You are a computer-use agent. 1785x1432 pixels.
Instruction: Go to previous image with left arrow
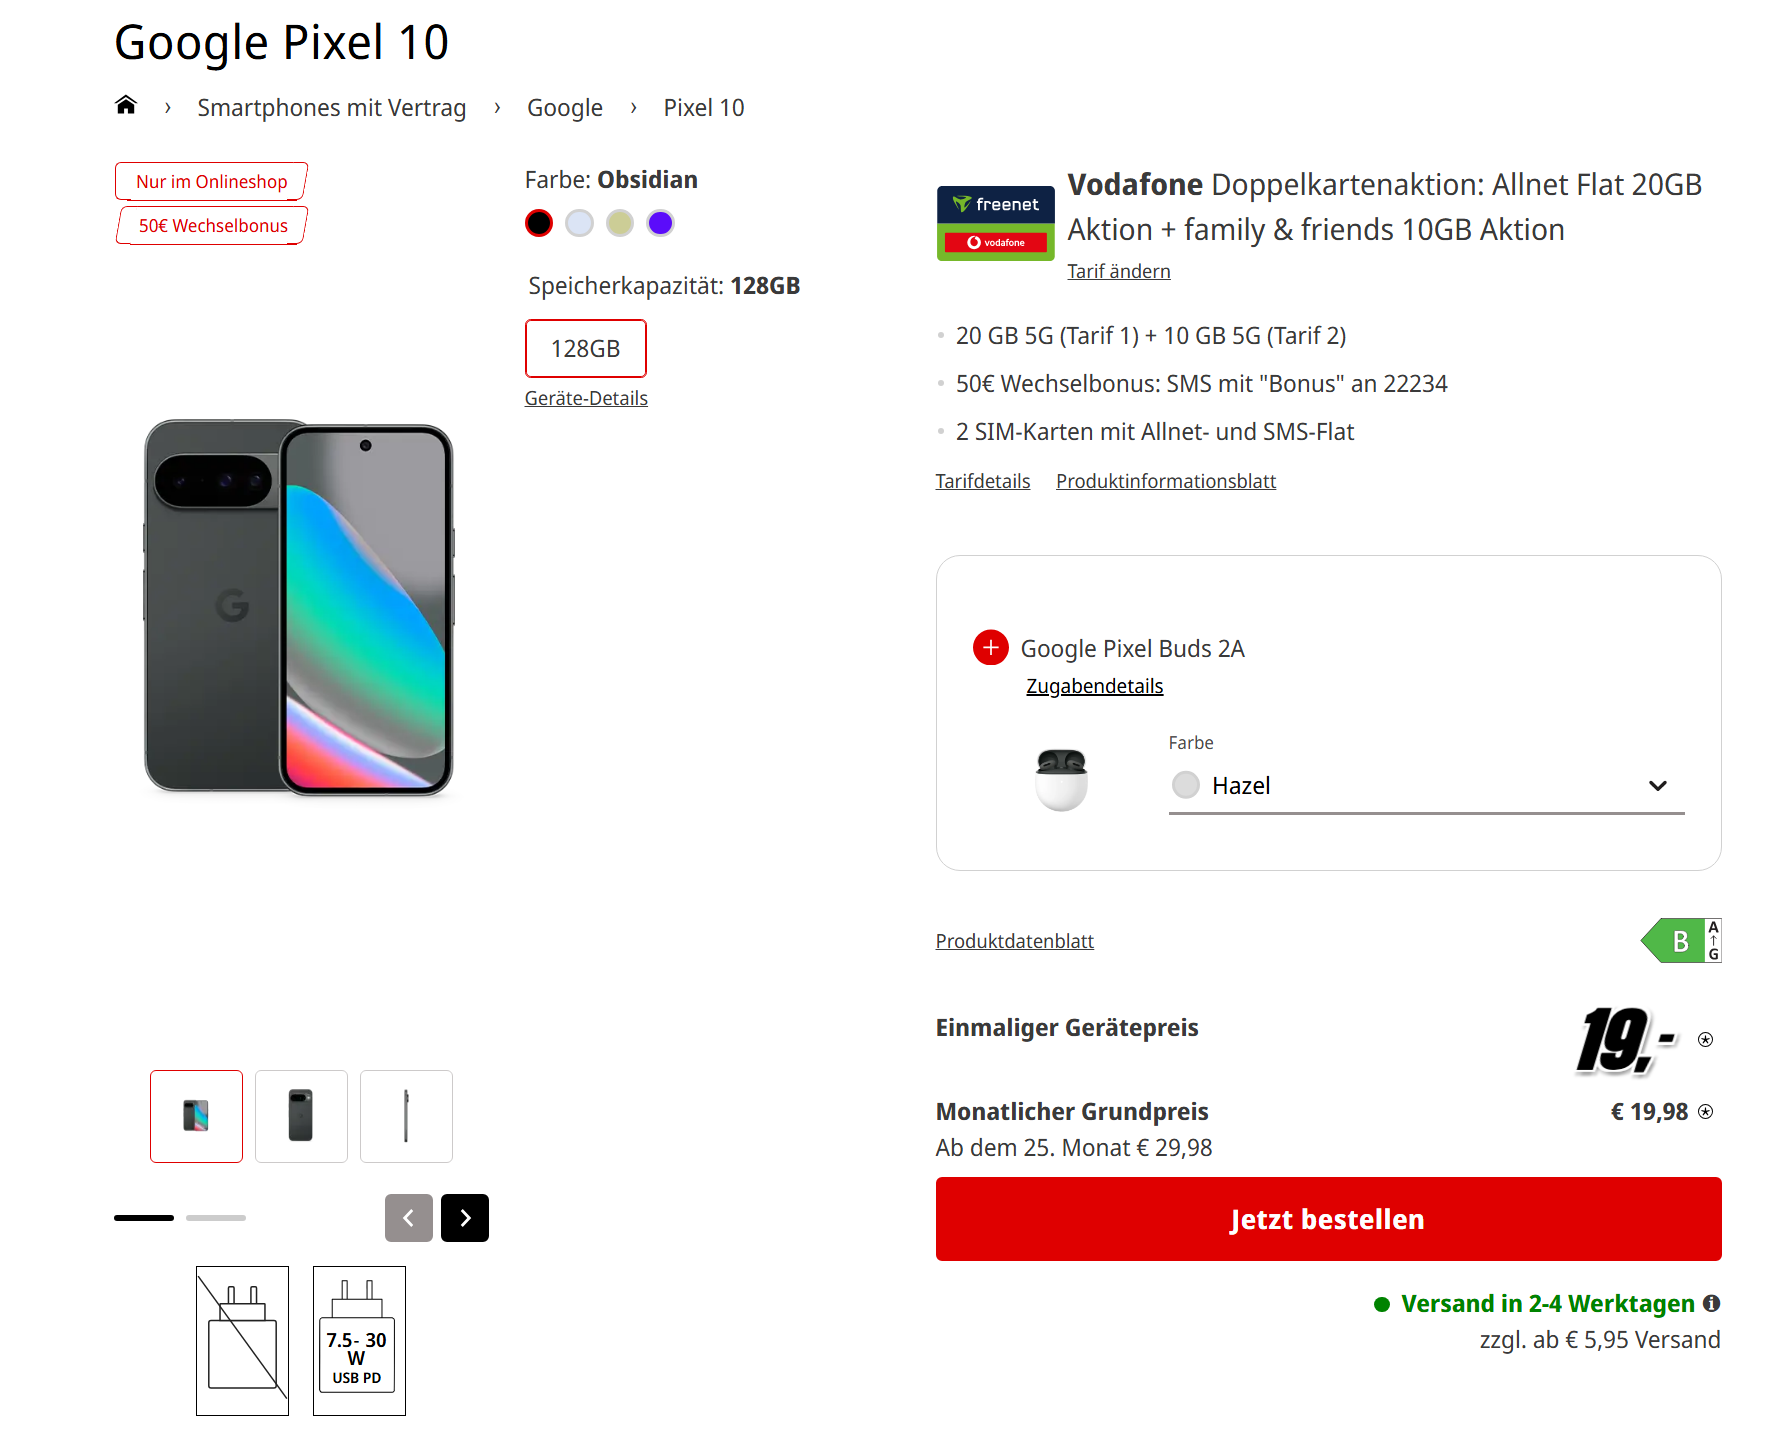(x=408, y=1218)
